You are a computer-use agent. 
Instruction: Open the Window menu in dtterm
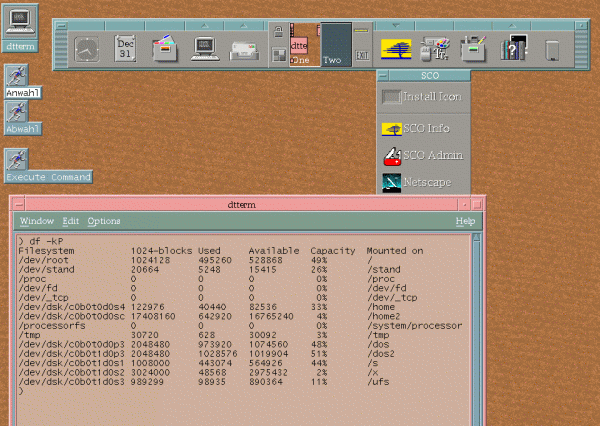[36, 221]
